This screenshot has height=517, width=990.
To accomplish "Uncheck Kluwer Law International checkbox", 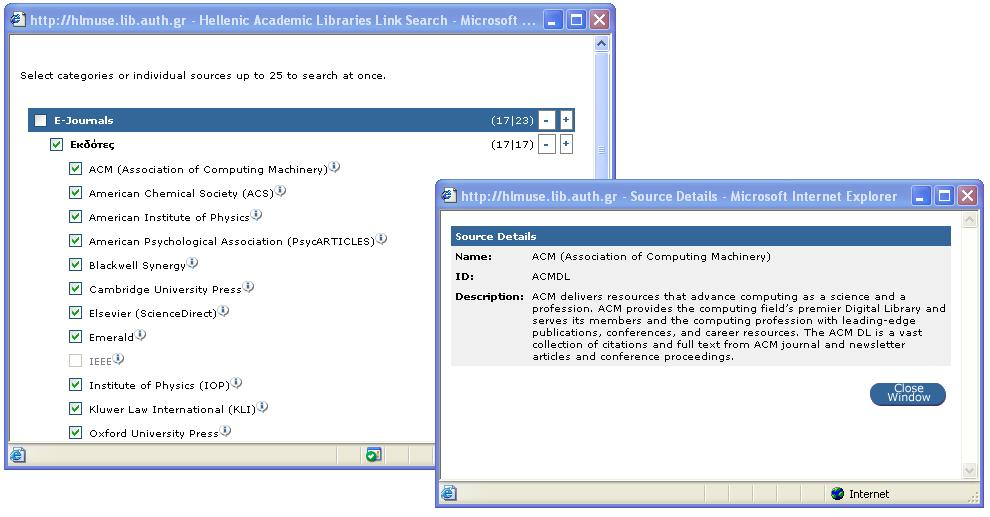I will click(x=75, y=408).
